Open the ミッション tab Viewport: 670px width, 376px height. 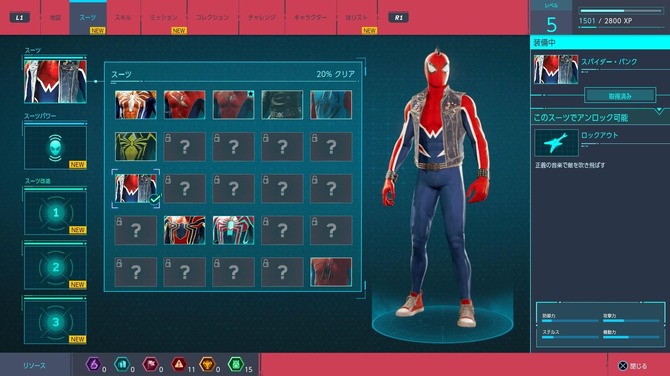click(164, 18)
